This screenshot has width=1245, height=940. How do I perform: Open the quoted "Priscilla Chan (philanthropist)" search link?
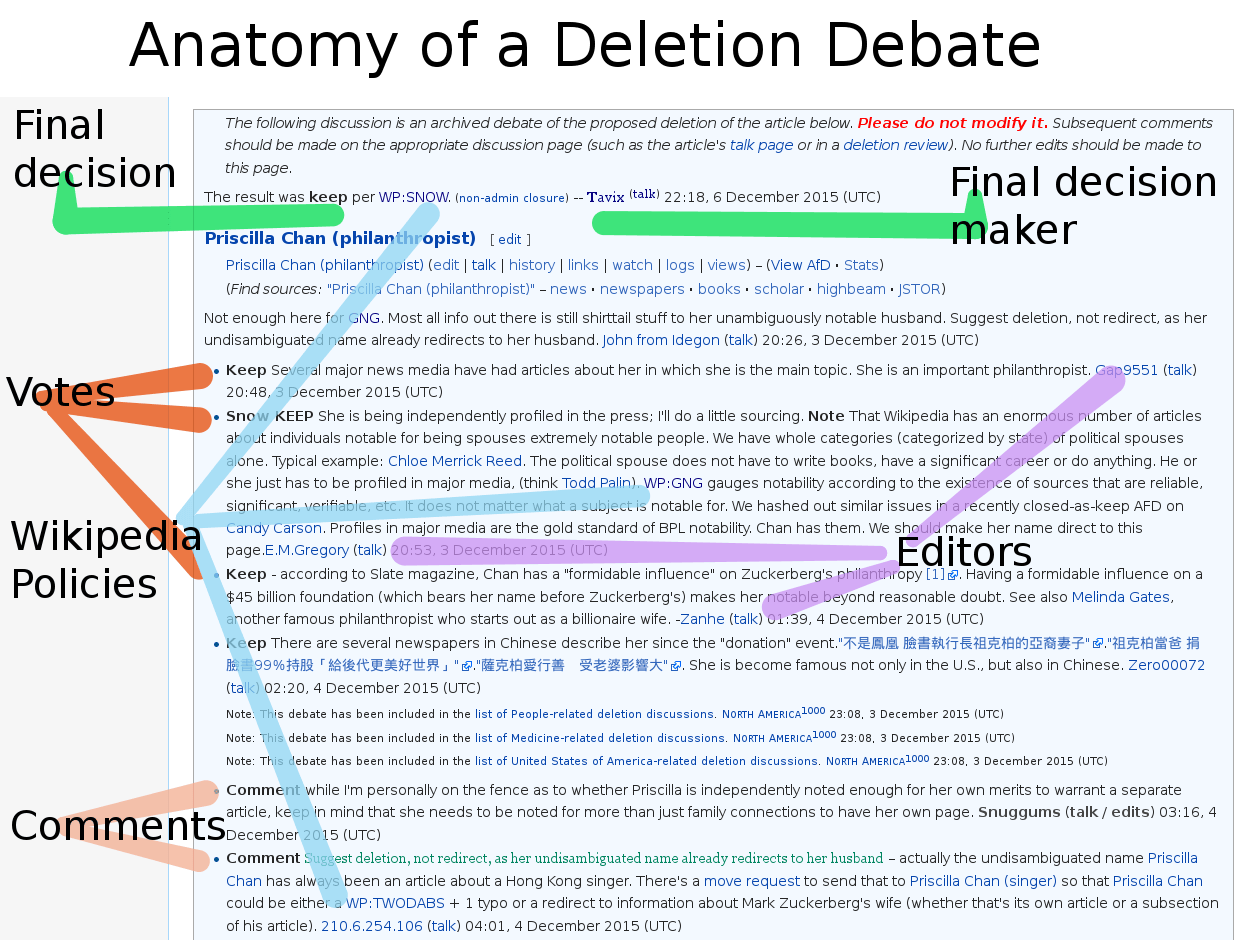point(431,289)
